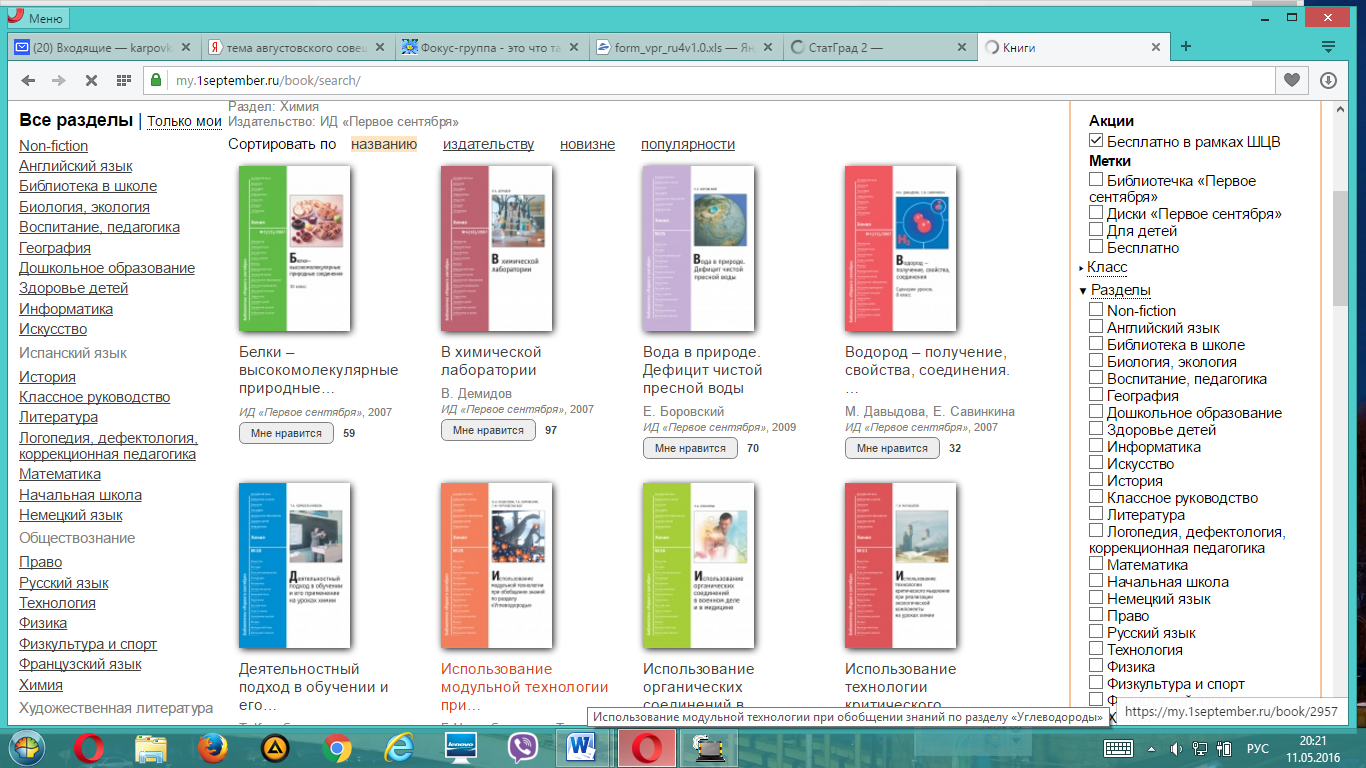Viewport: 1366px width, 768px height.
Task: Open Химия section in the left sidebar
Action: 41,685
